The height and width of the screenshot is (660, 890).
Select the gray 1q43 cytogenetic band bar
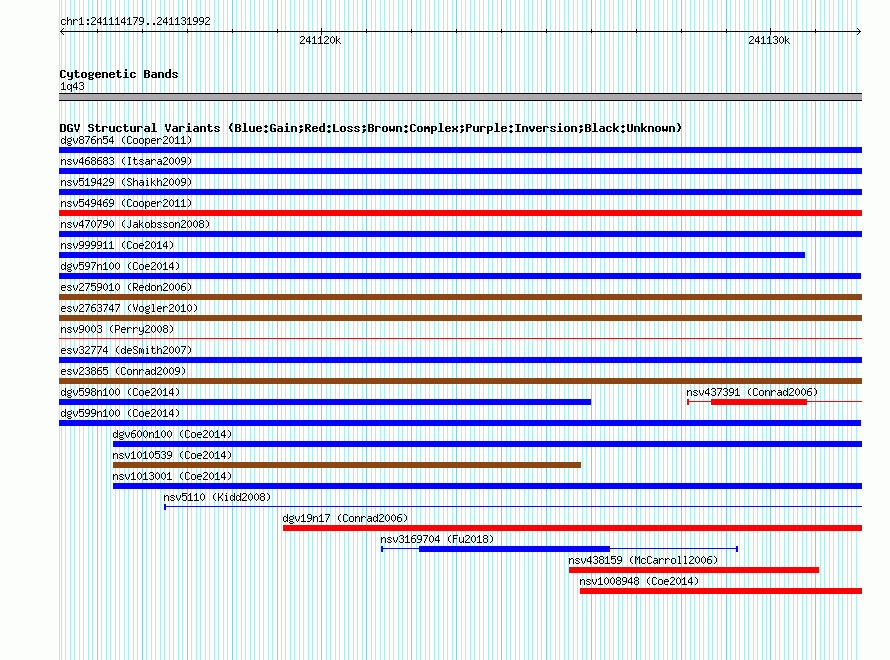(460, 97)
